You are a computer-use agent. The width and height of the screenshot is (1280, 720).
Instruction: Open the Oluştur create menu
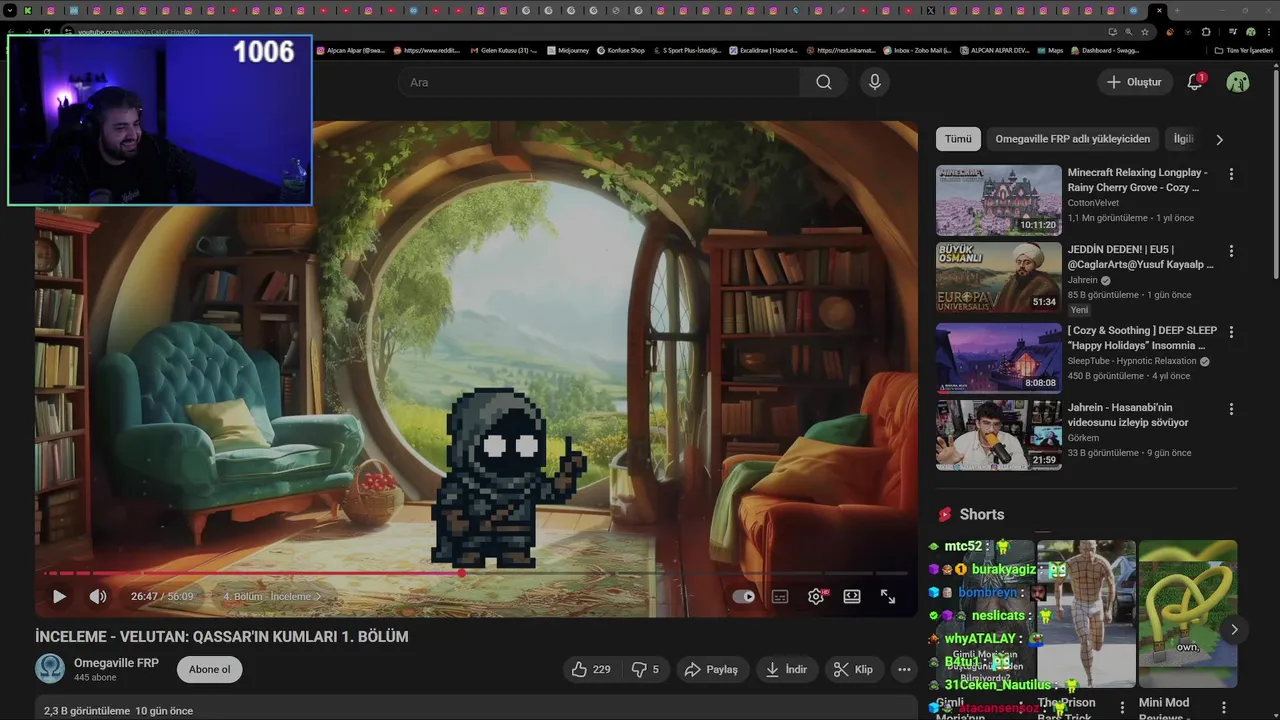click(1134, 82)
